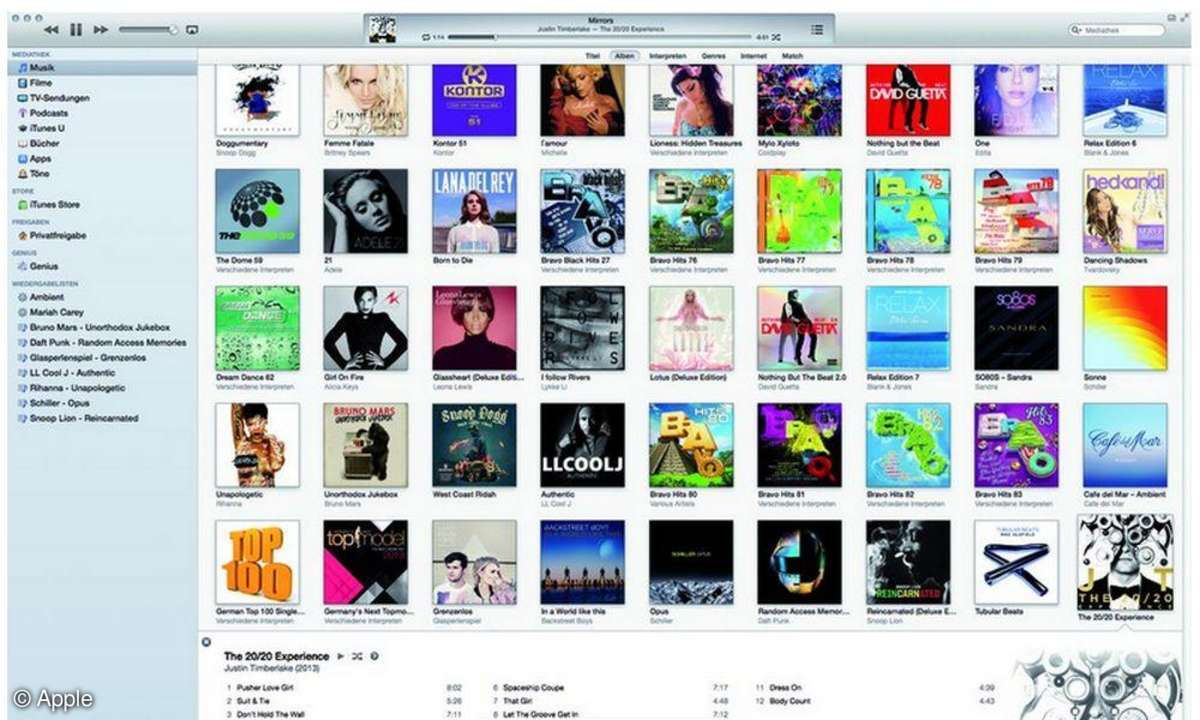Click the now playing album artwork

(382, 29)
